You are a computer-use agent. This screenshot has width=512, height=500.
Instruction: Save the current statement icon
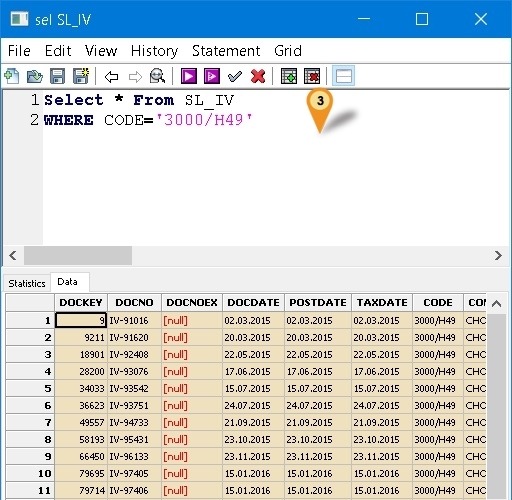(57, 76)
